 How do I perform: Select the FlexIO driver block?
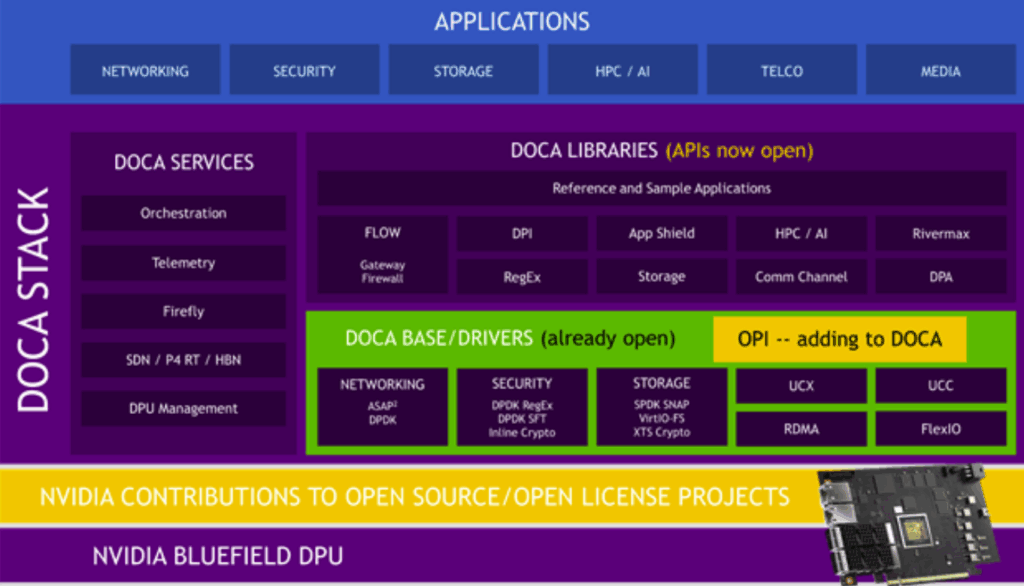click(940, 429)
